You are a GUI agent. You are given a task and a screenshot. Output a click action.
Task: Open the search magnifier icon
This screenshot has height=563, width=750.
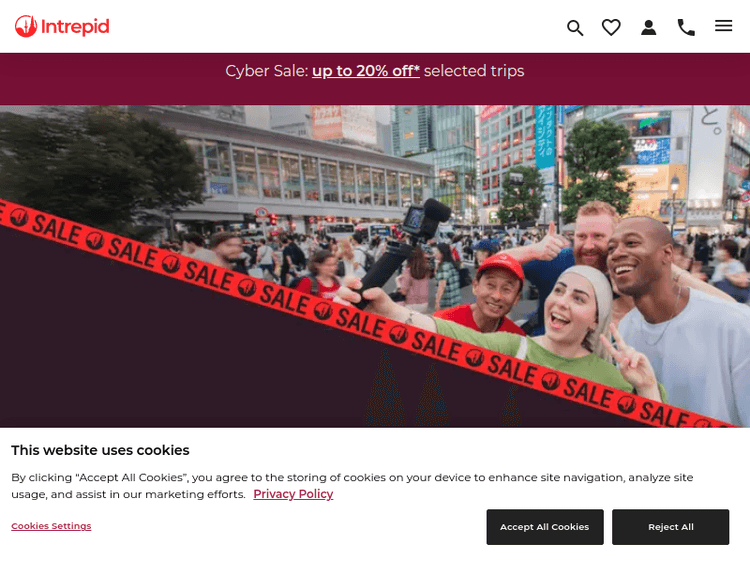tap(575, 28)
